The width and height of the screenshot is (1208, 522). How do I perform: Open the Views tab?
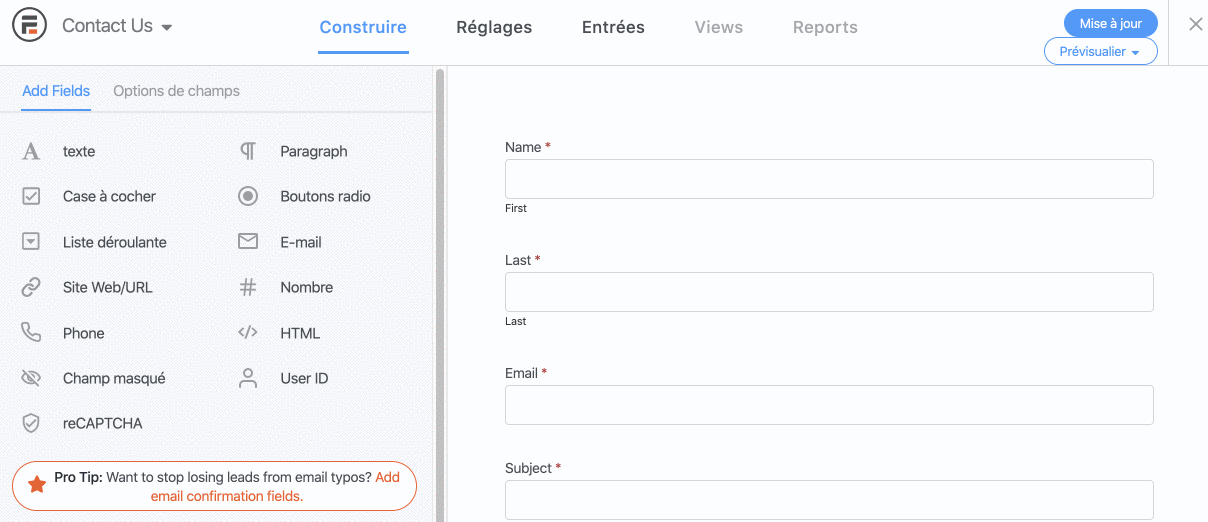(719, 28)
